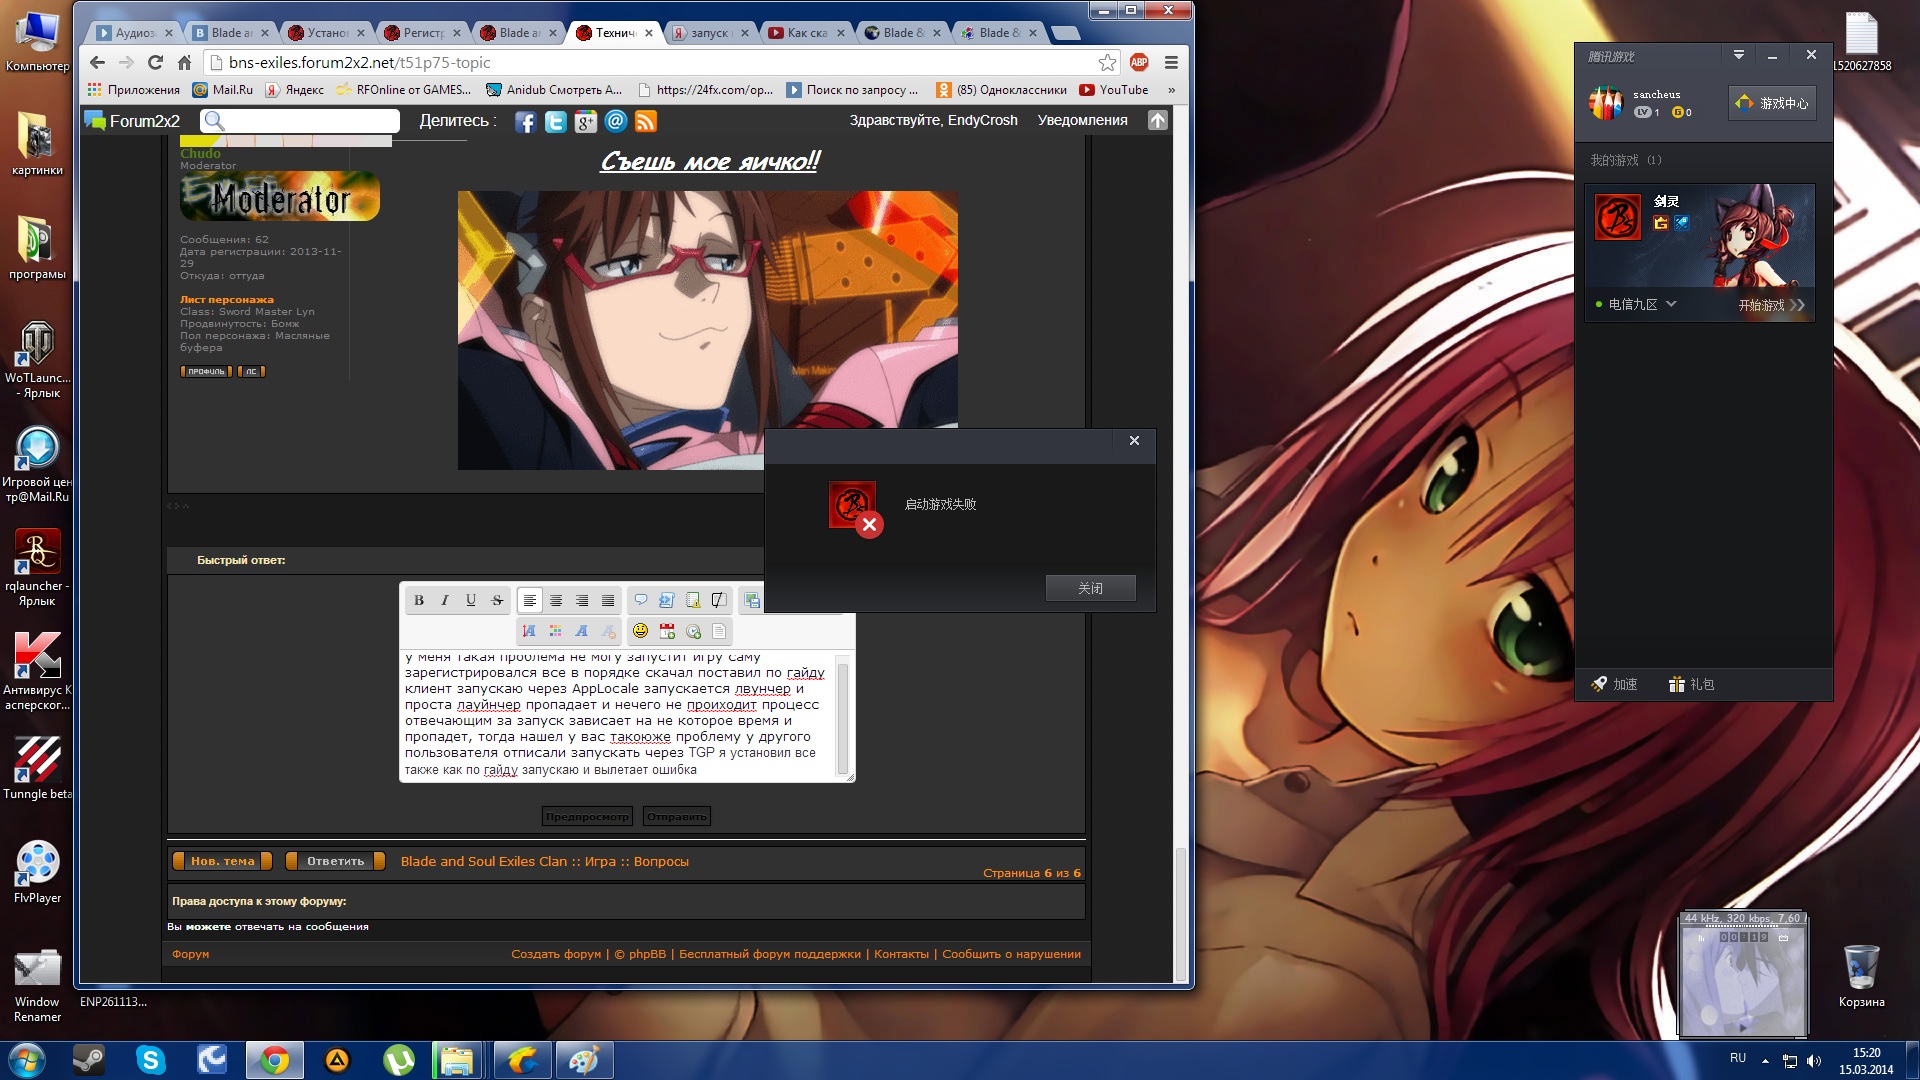Click the профиль button under Chudo
This screenshot has height=1080, width=1920.
[x=206, y=371]
